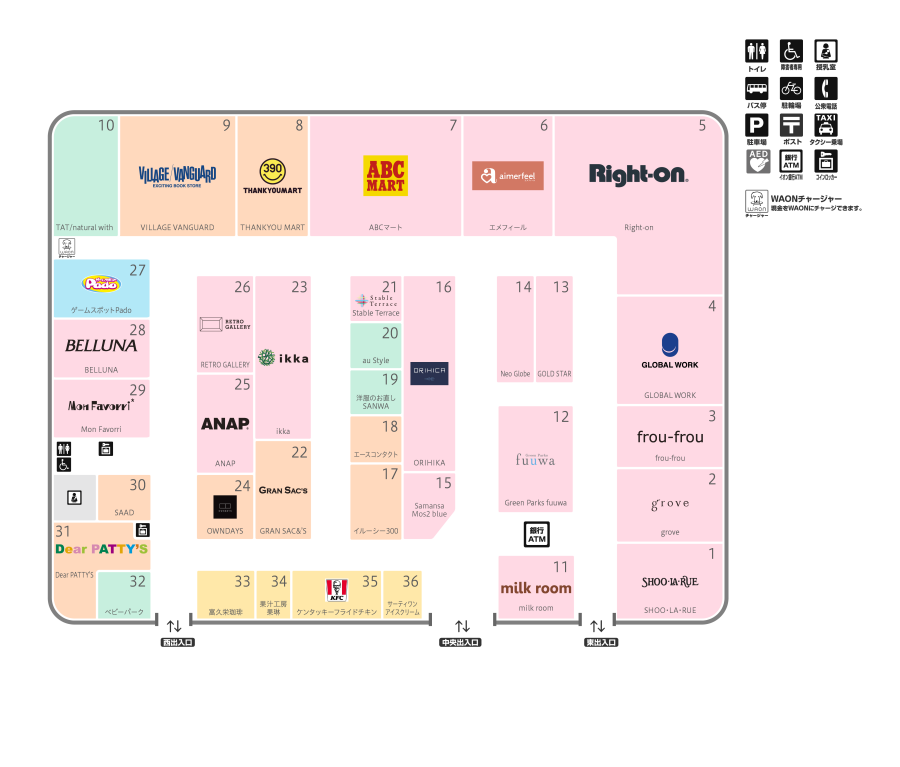The image size is (900, 767).
Task: Select the Dear PATTY'S store logo
Action: point(101,549)
